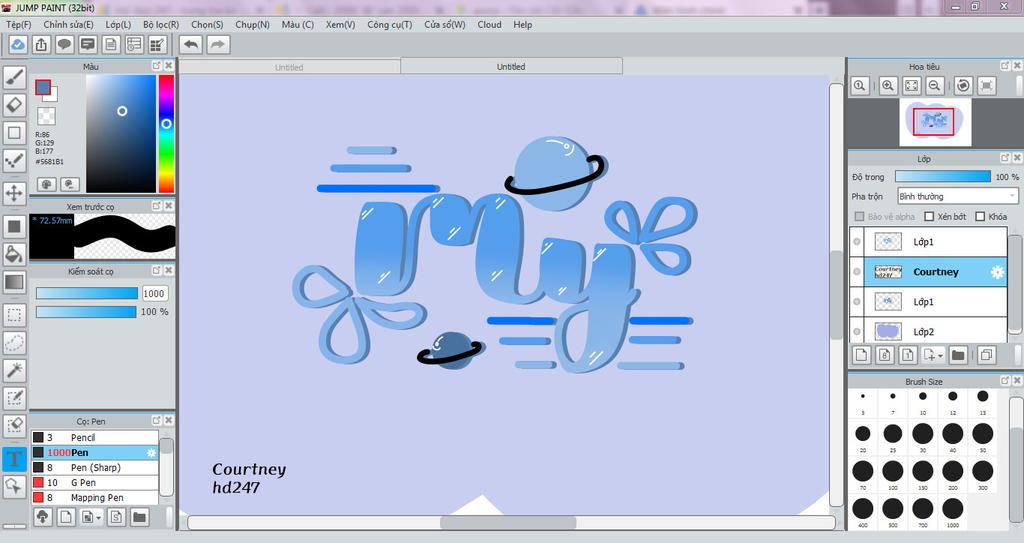Select the Operation pointer tool
Viewport: 1024px width, 543px height.
coord(14,485)
